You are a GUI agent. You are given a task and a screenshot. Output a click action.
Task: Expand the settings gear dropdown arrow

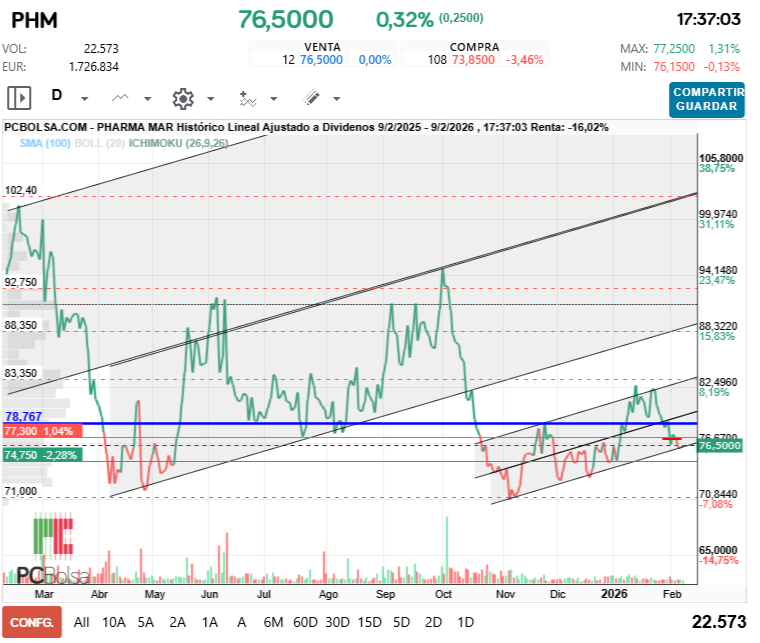[210, 99]
